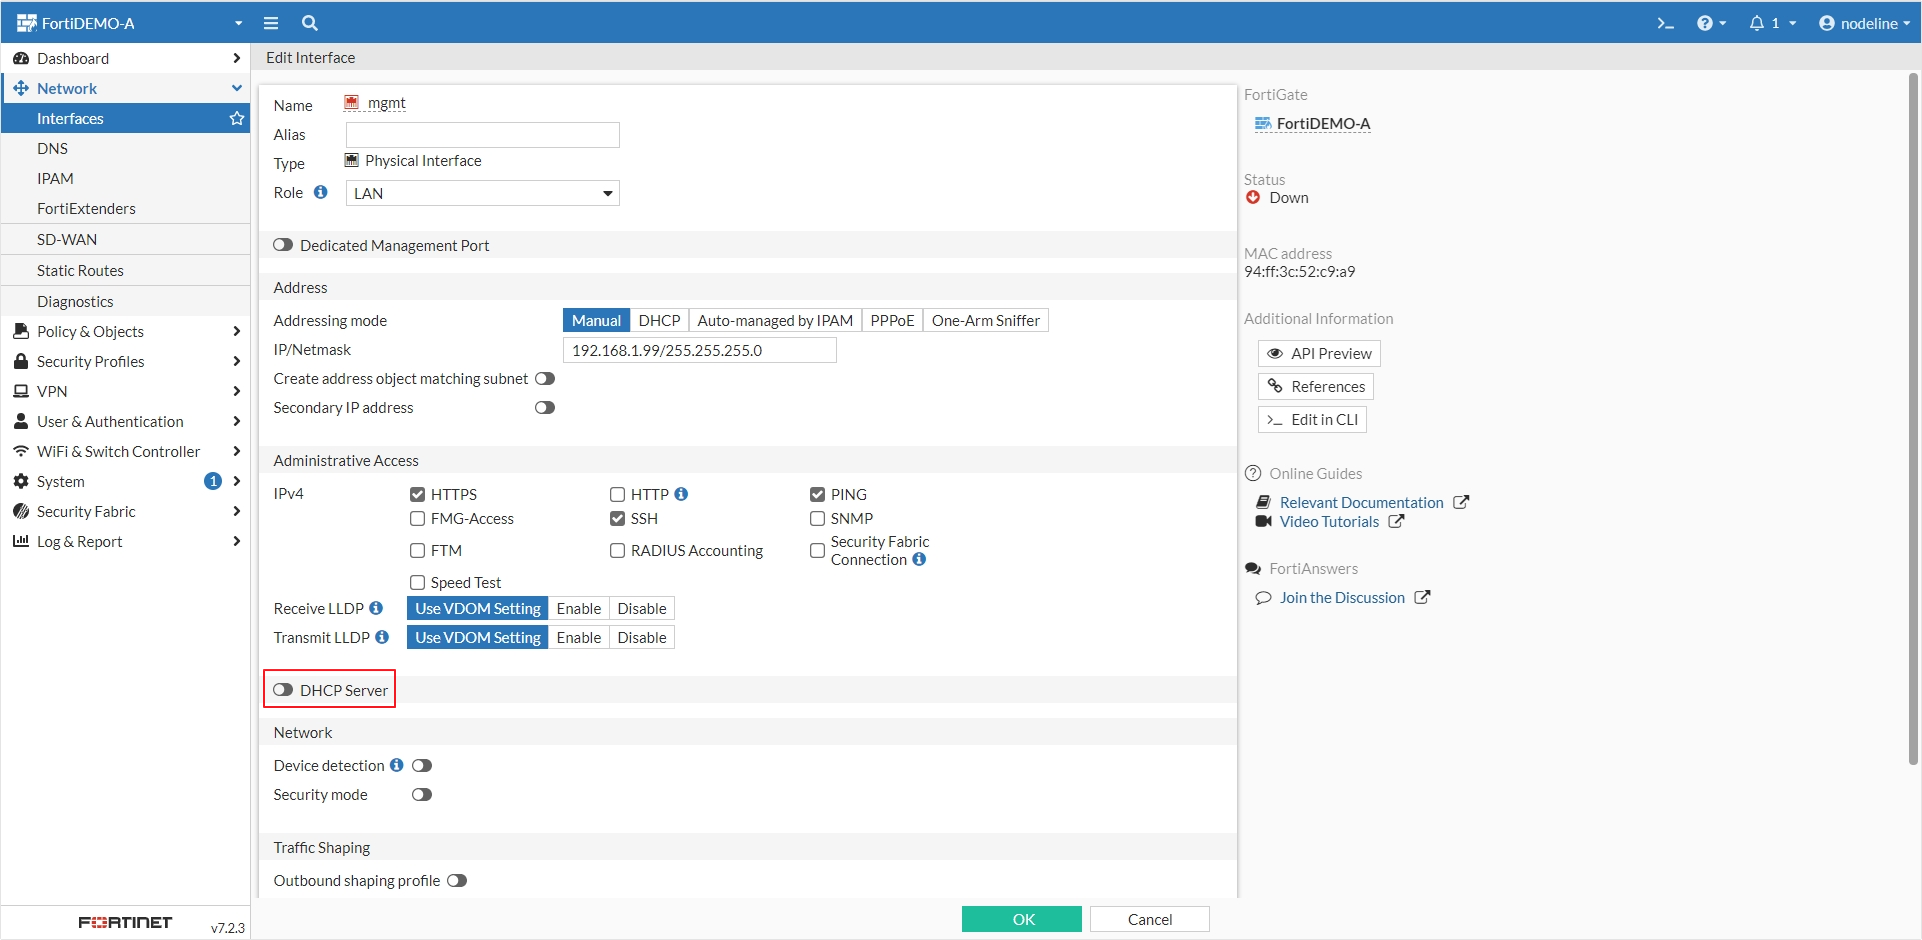The image size is (1922, 940).
Task: Open References button
Action: (1316, 386)
